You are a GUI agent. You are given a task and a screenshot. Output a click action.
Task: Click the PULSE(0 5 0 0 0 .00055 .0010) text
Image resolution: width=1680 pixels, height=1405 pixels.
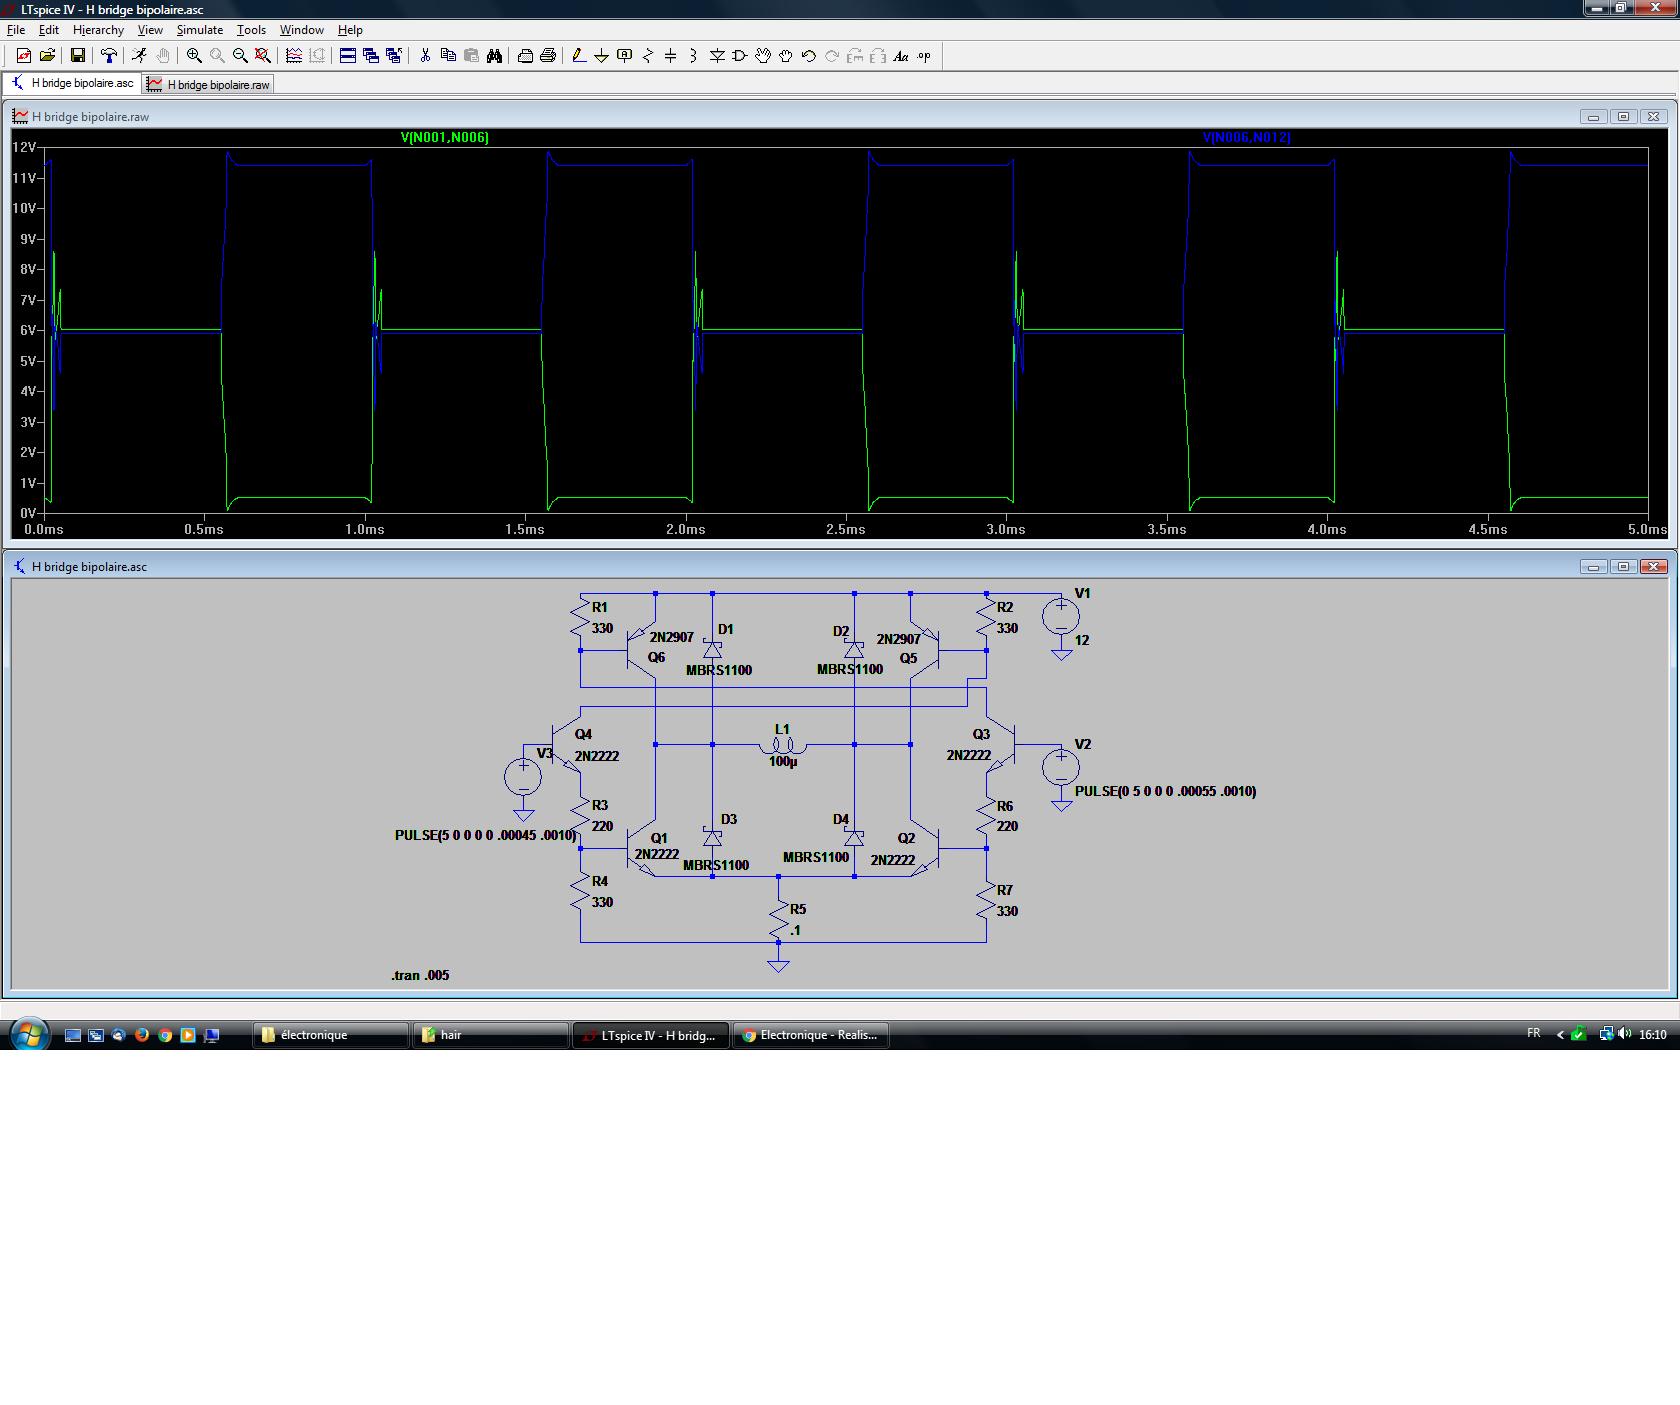1165,791
